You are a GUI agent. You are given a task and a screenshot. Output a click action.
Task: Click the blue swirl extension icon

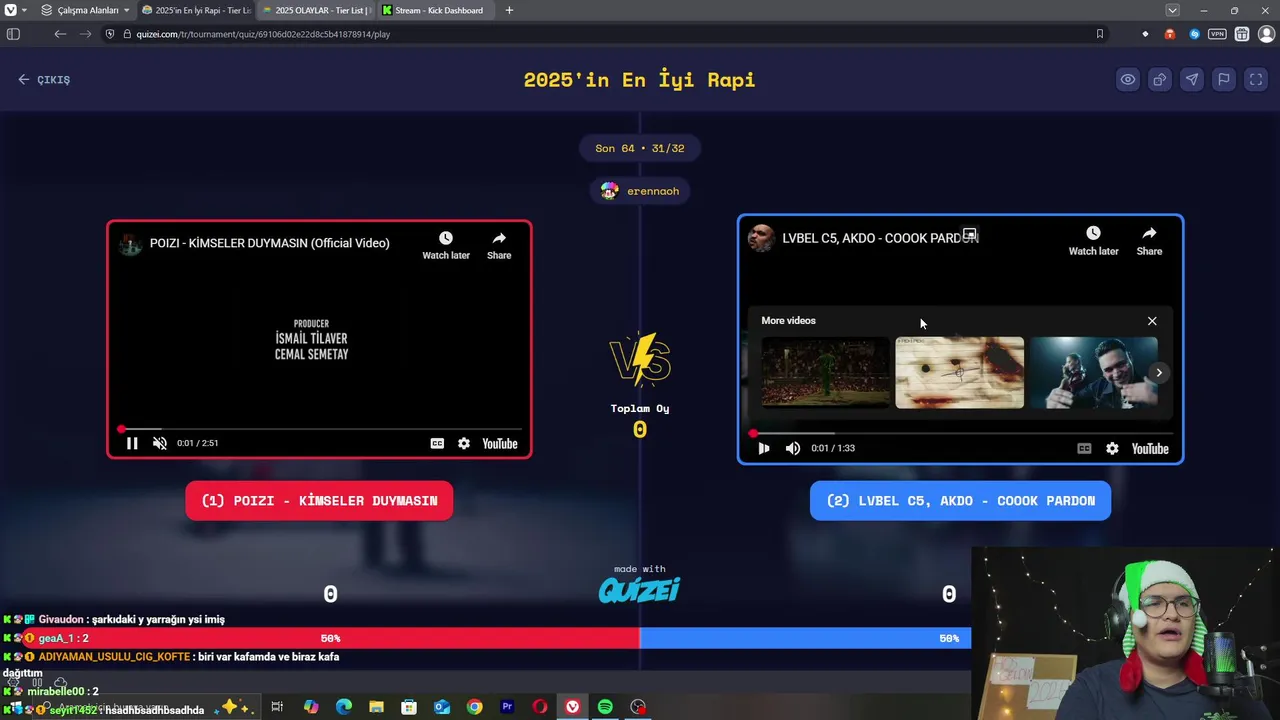[1194, 34]
